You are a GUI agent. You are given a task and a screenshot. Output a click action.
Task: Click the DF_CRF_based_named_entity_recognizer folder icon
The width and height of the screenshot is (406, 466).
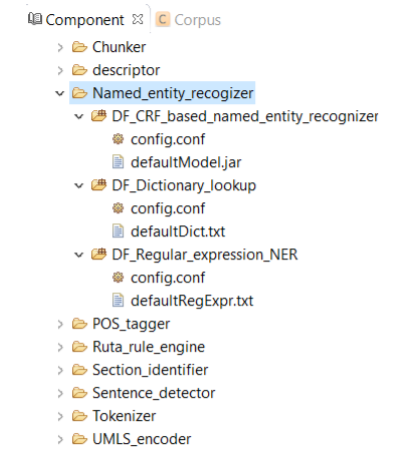coord(99,116)
